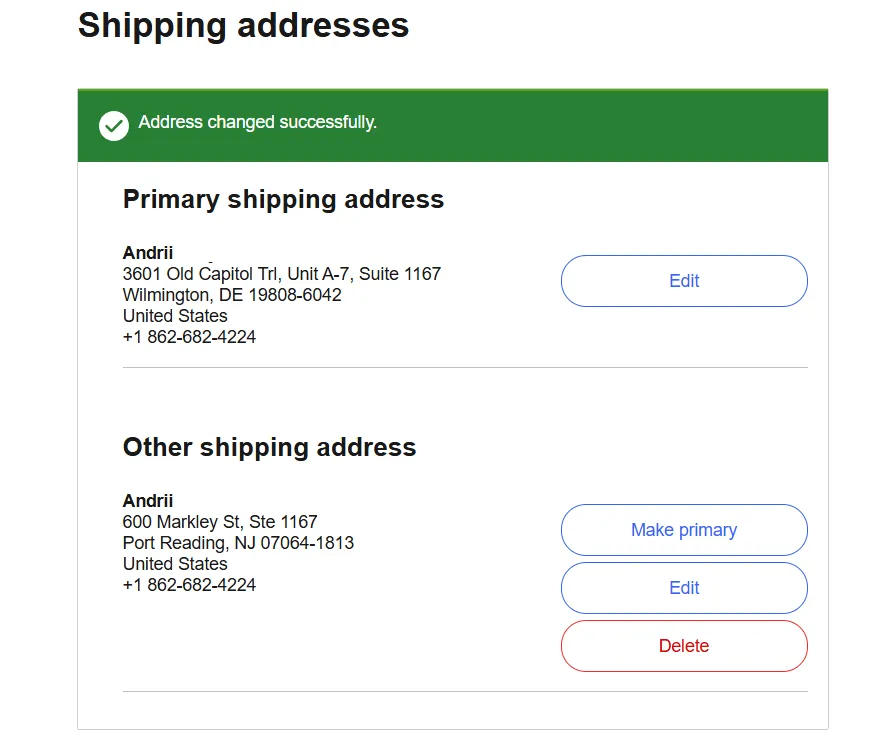
Task: Select the name Andrii in other address
Action: click(x=148, y=501)
